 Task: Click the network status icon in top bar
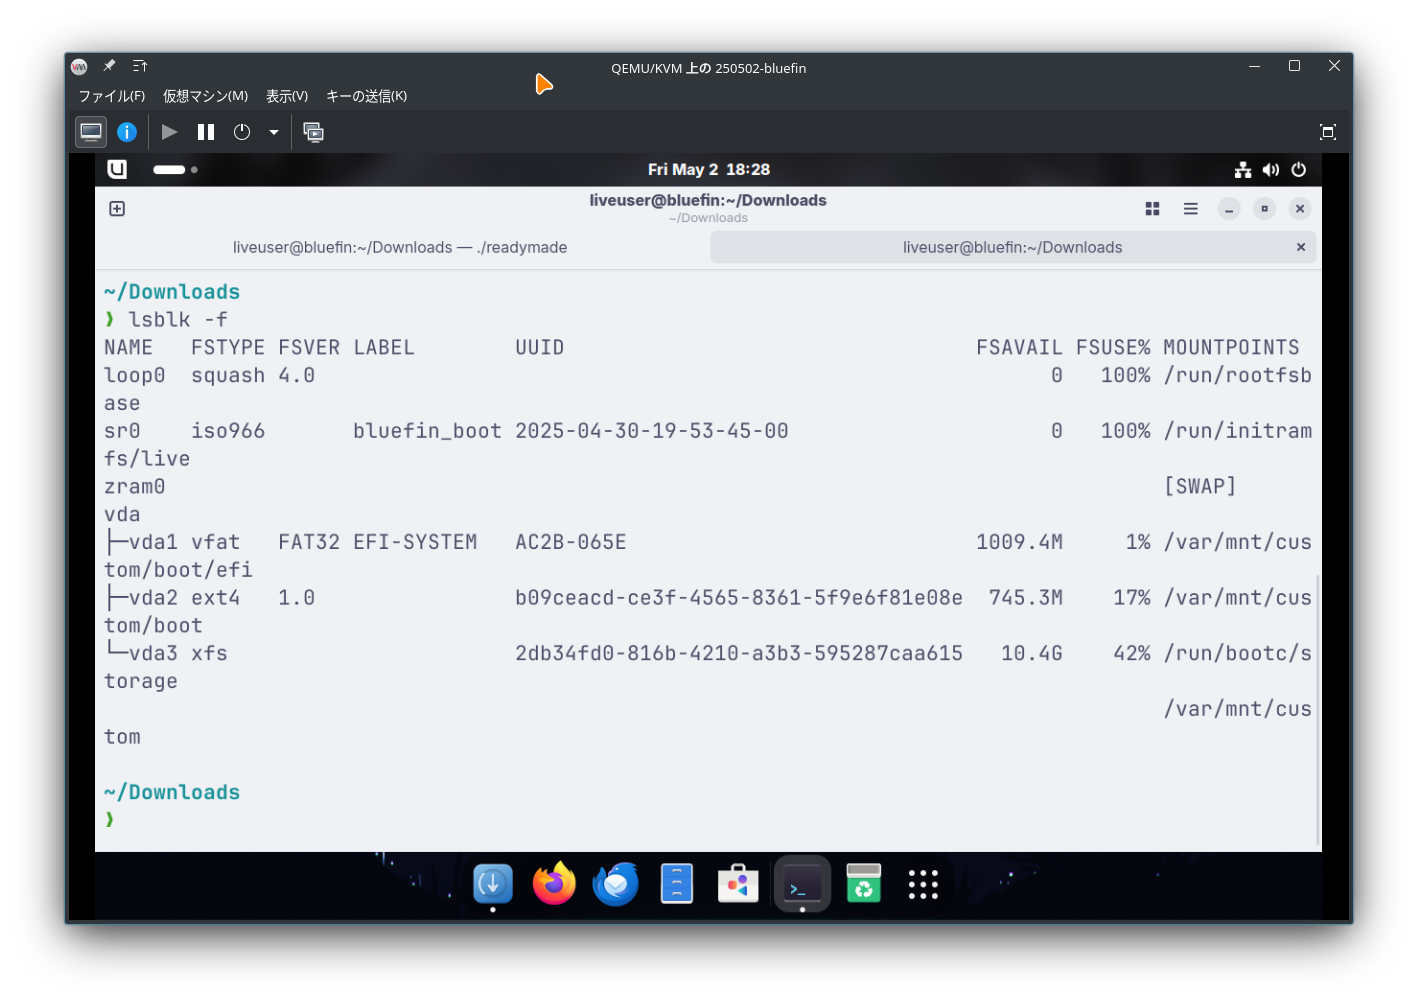pyautogui.click(x=1243, y=170)
